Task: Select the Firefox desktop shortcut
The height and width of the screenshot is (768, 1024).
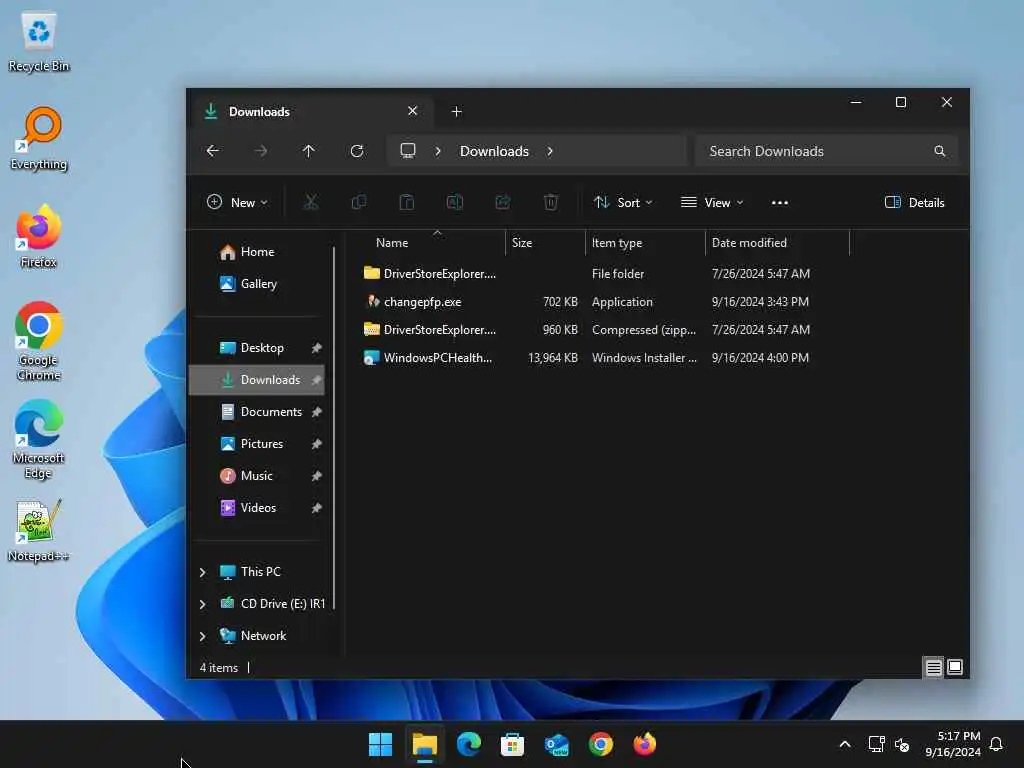Action: click(x=39, y=237)
